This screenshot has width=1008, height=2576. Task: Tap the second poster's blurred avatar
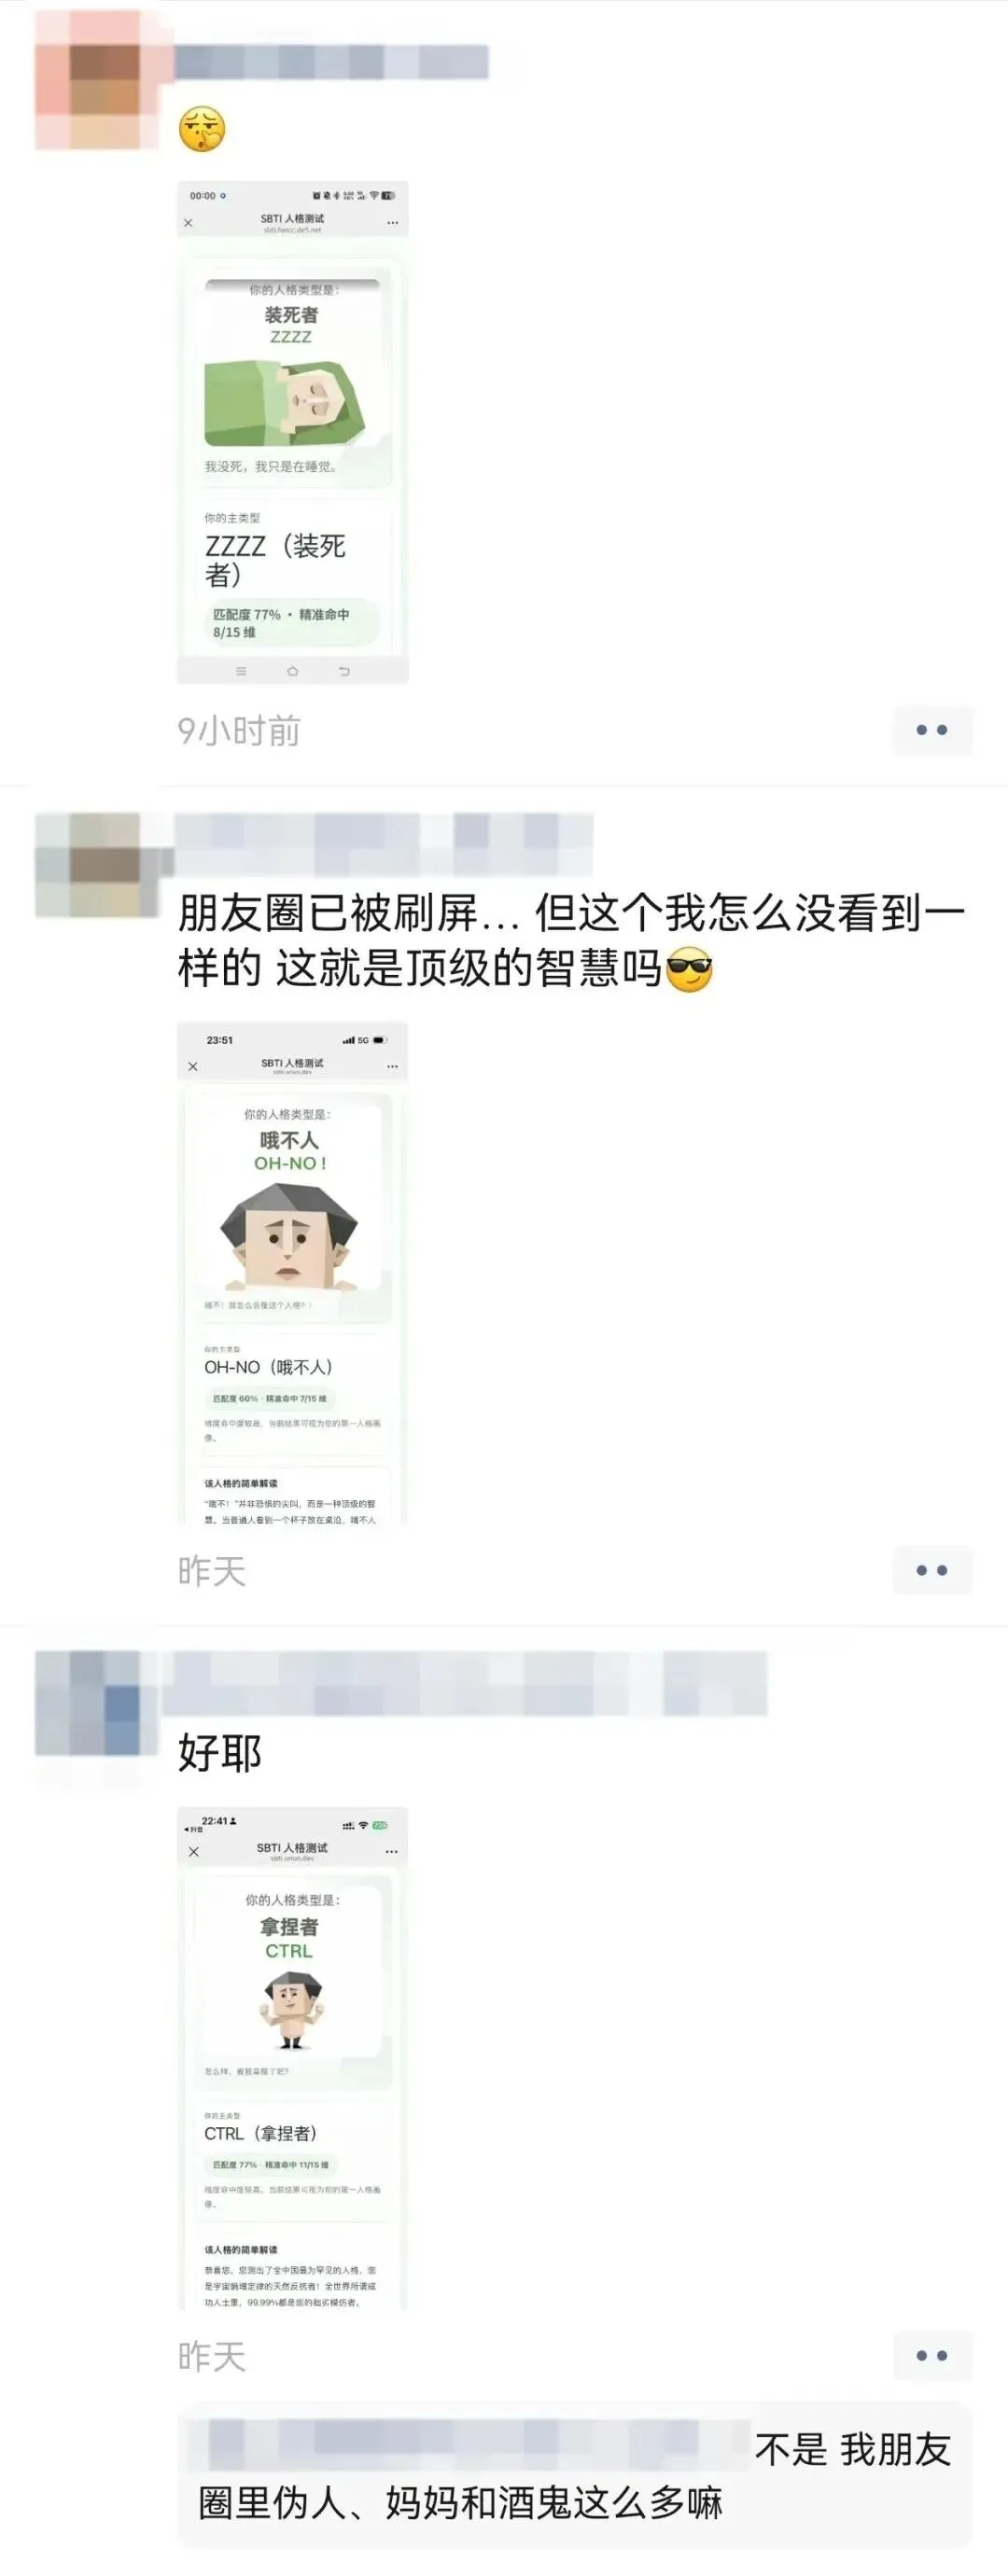(97, 865)
